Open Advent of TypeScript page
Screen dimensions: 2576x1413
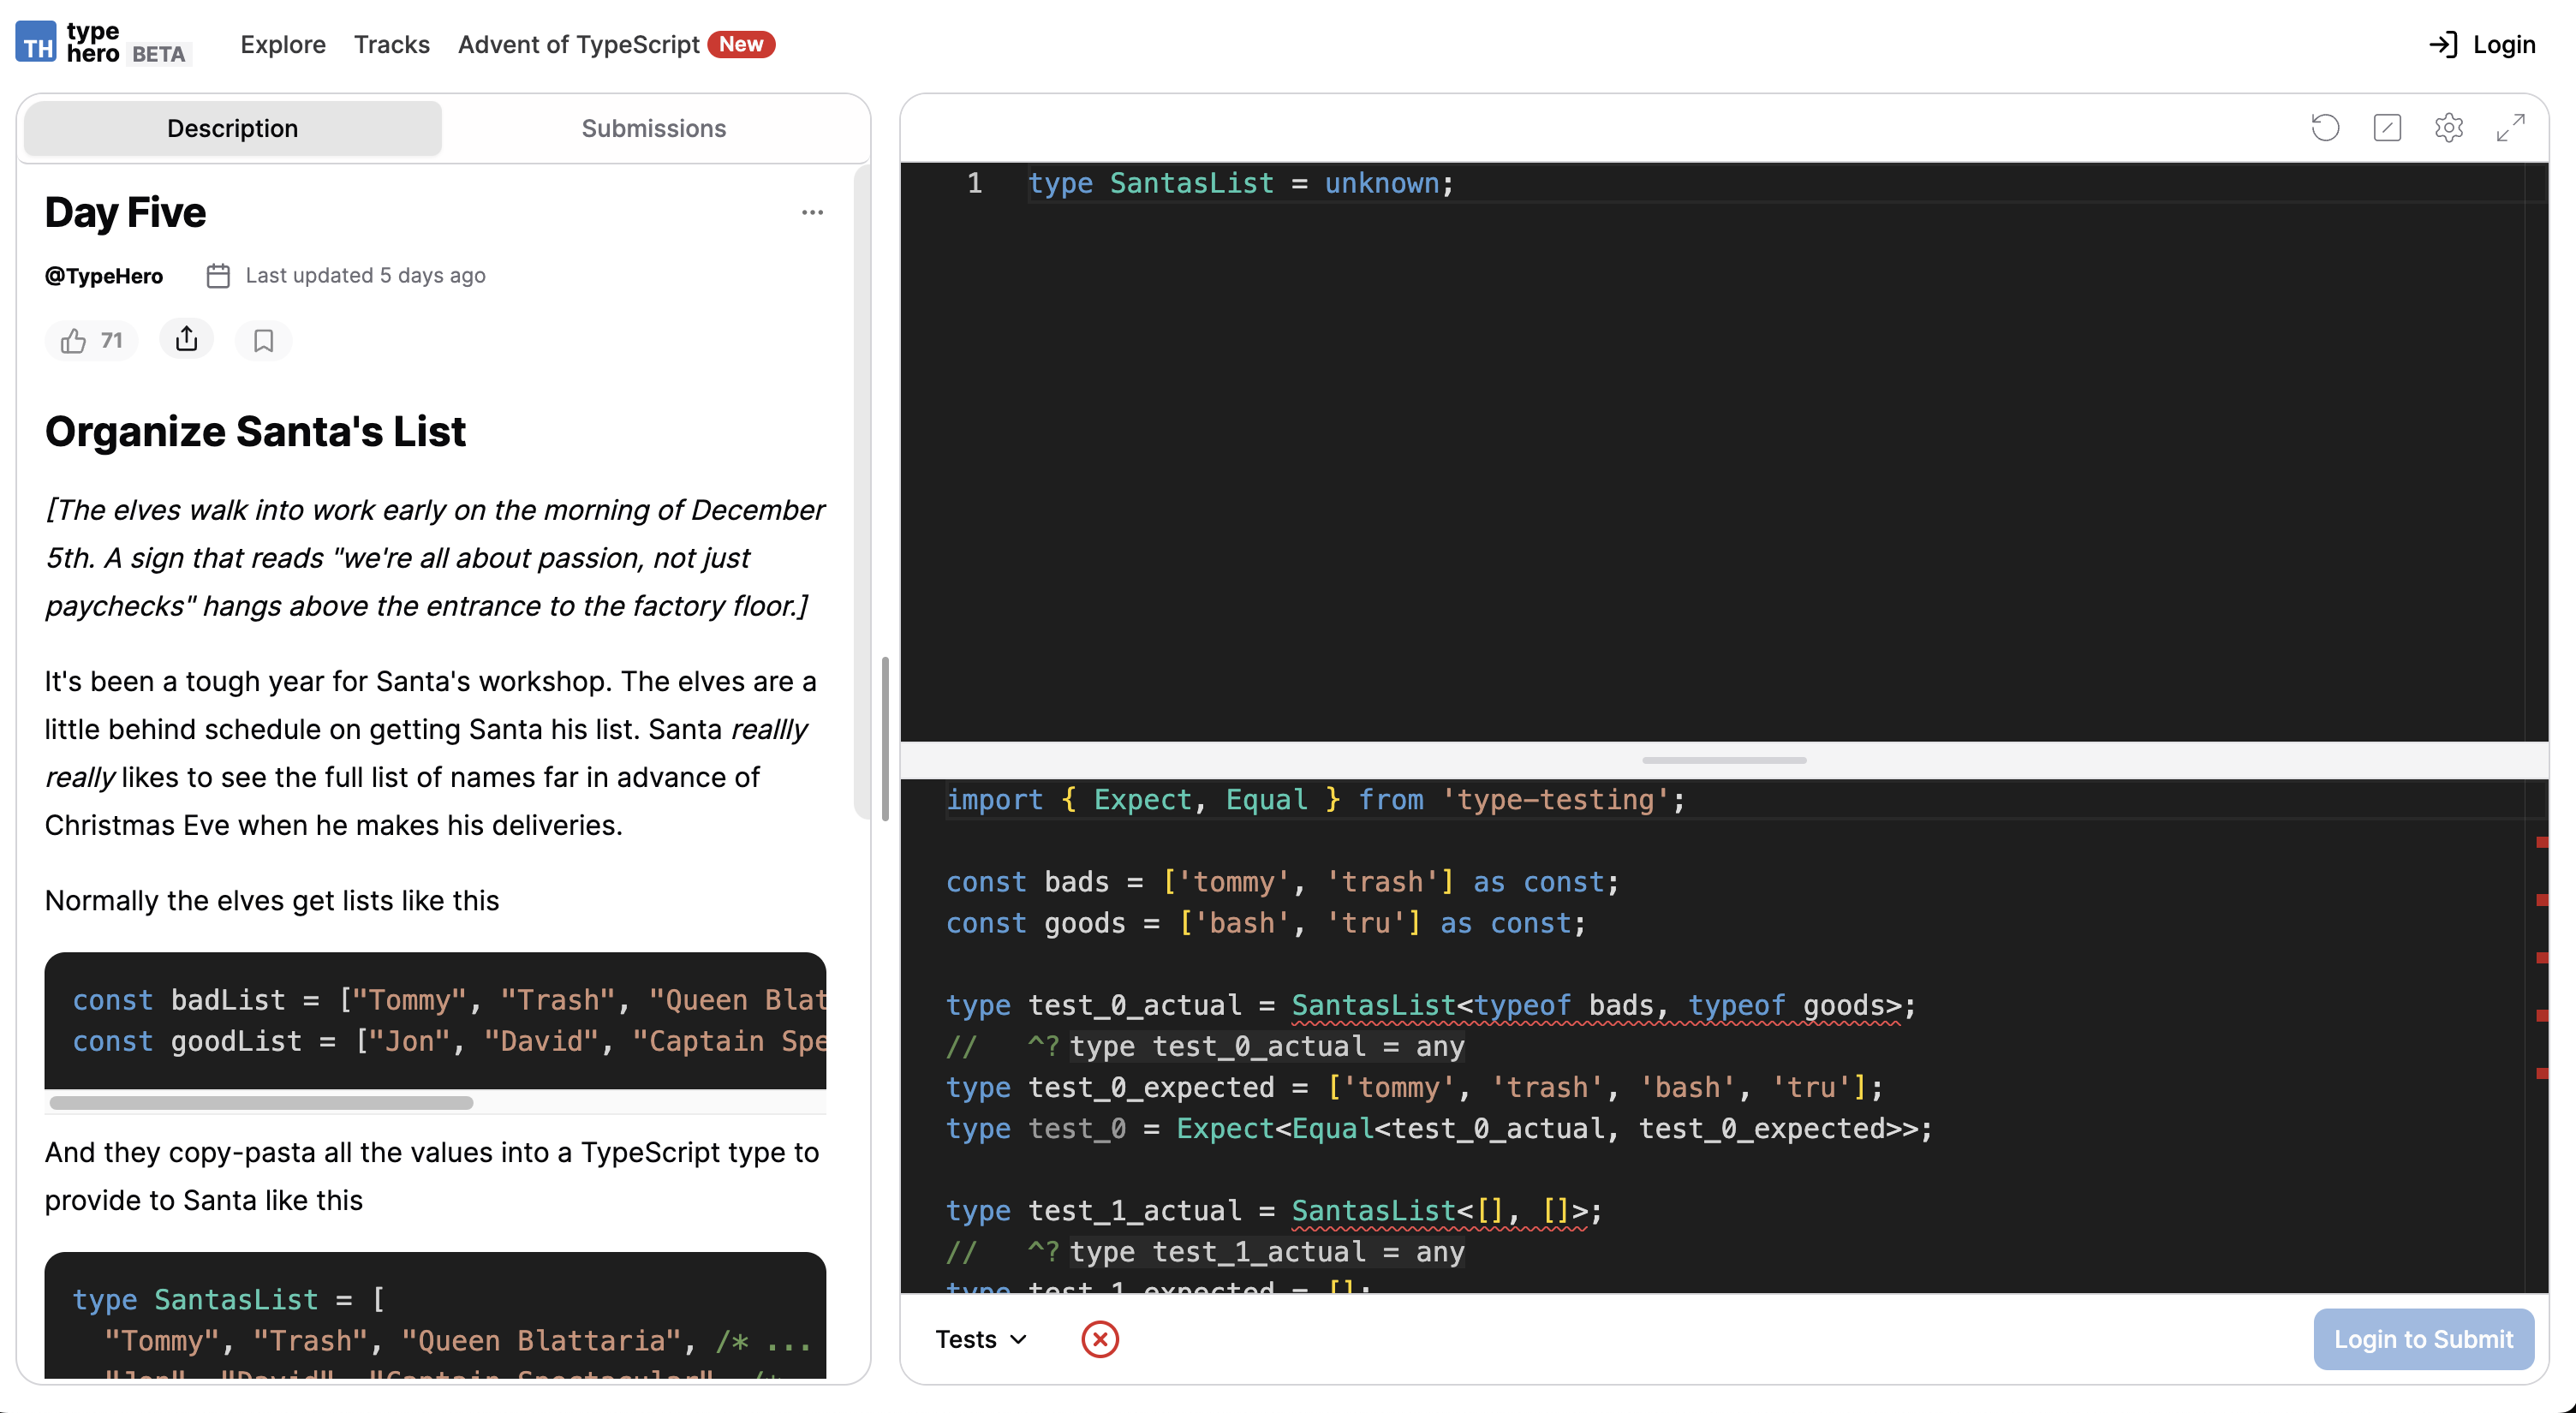click(578, 44)
